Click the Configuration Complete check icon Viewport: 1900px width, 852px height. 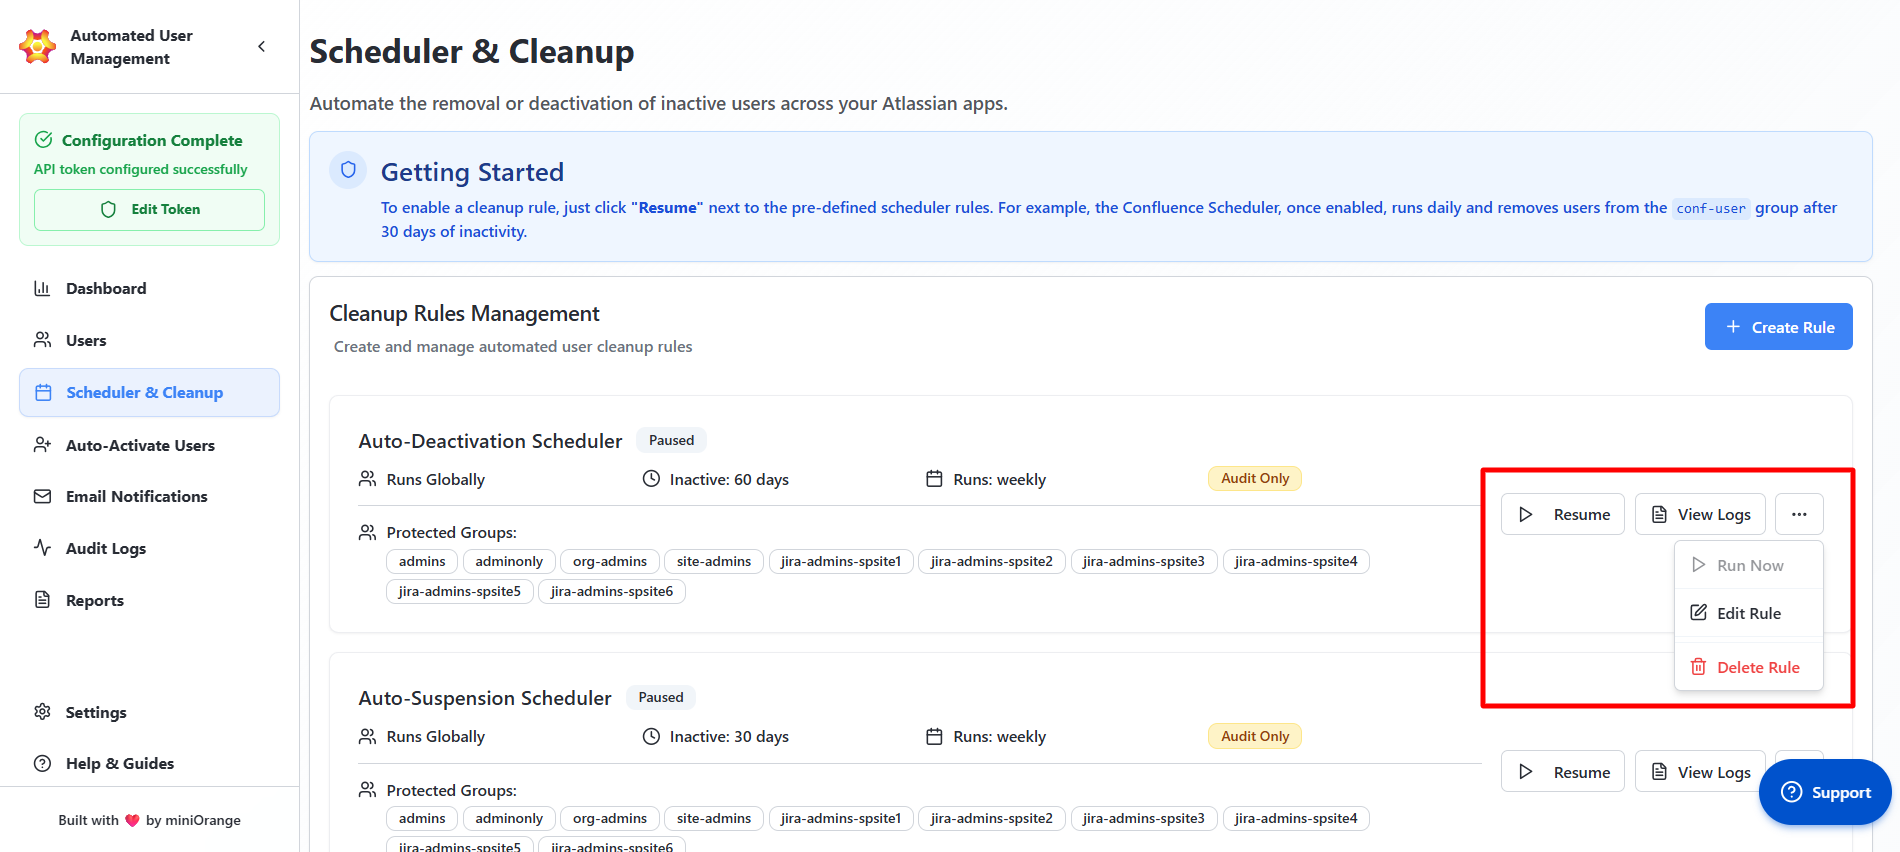point(44,139)
